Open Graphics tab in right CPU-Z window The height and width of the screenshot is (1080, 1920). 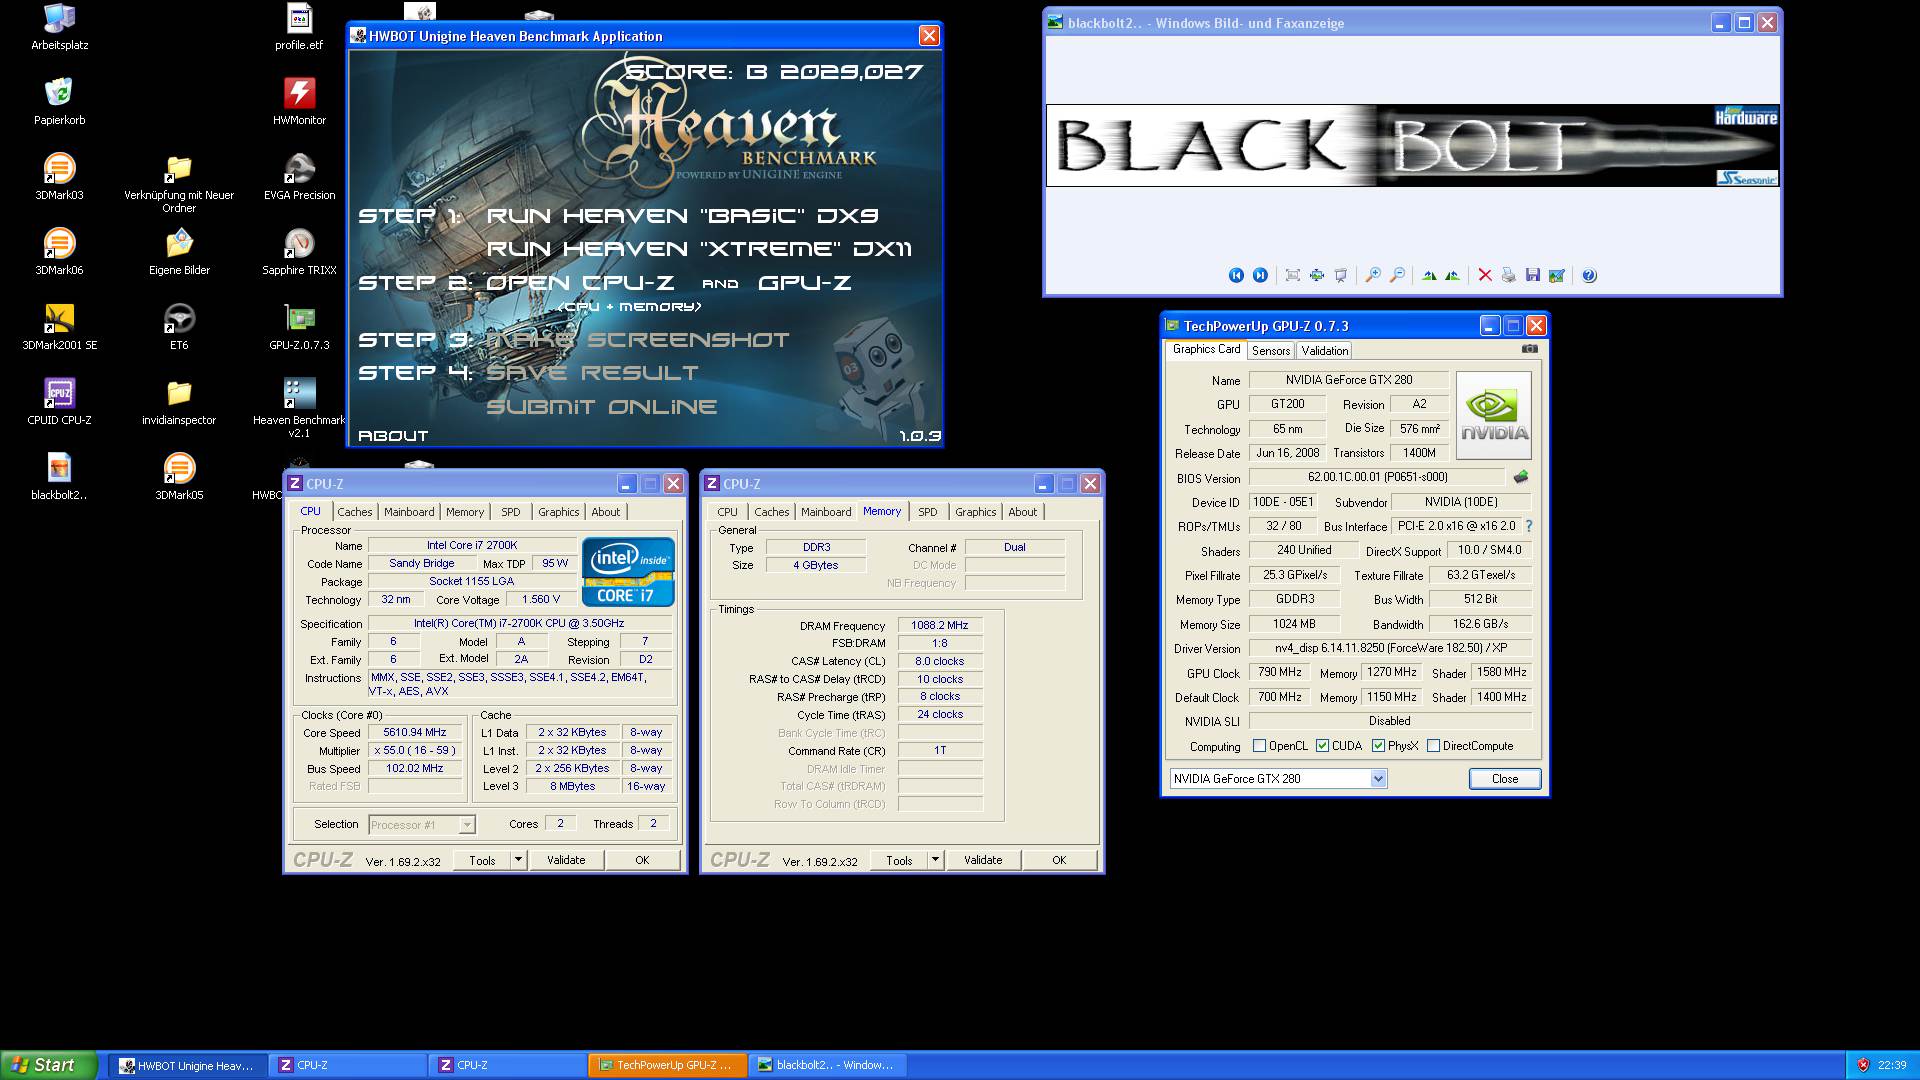click(976, 512)
